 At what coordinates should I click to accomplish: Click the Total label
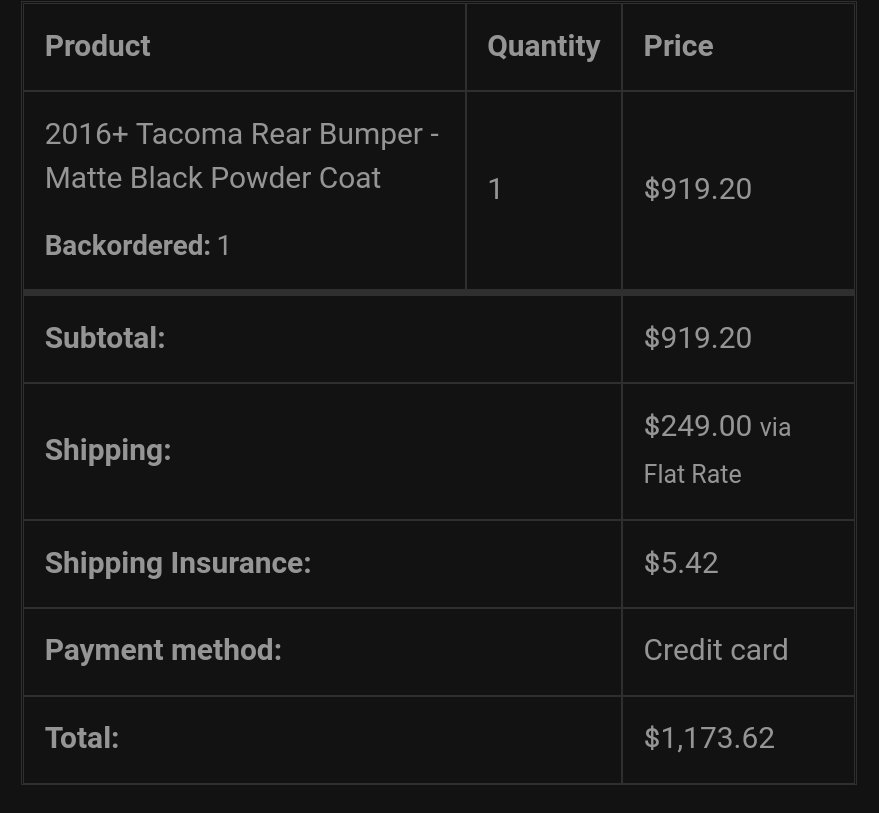click(82, 738)
